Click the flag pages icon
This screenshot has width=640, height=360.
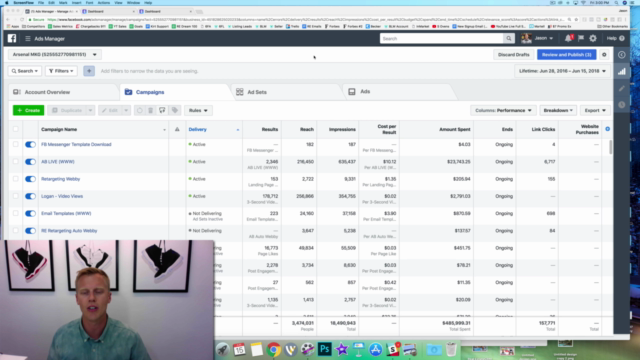pyautogui.click(x=581, y=38)
